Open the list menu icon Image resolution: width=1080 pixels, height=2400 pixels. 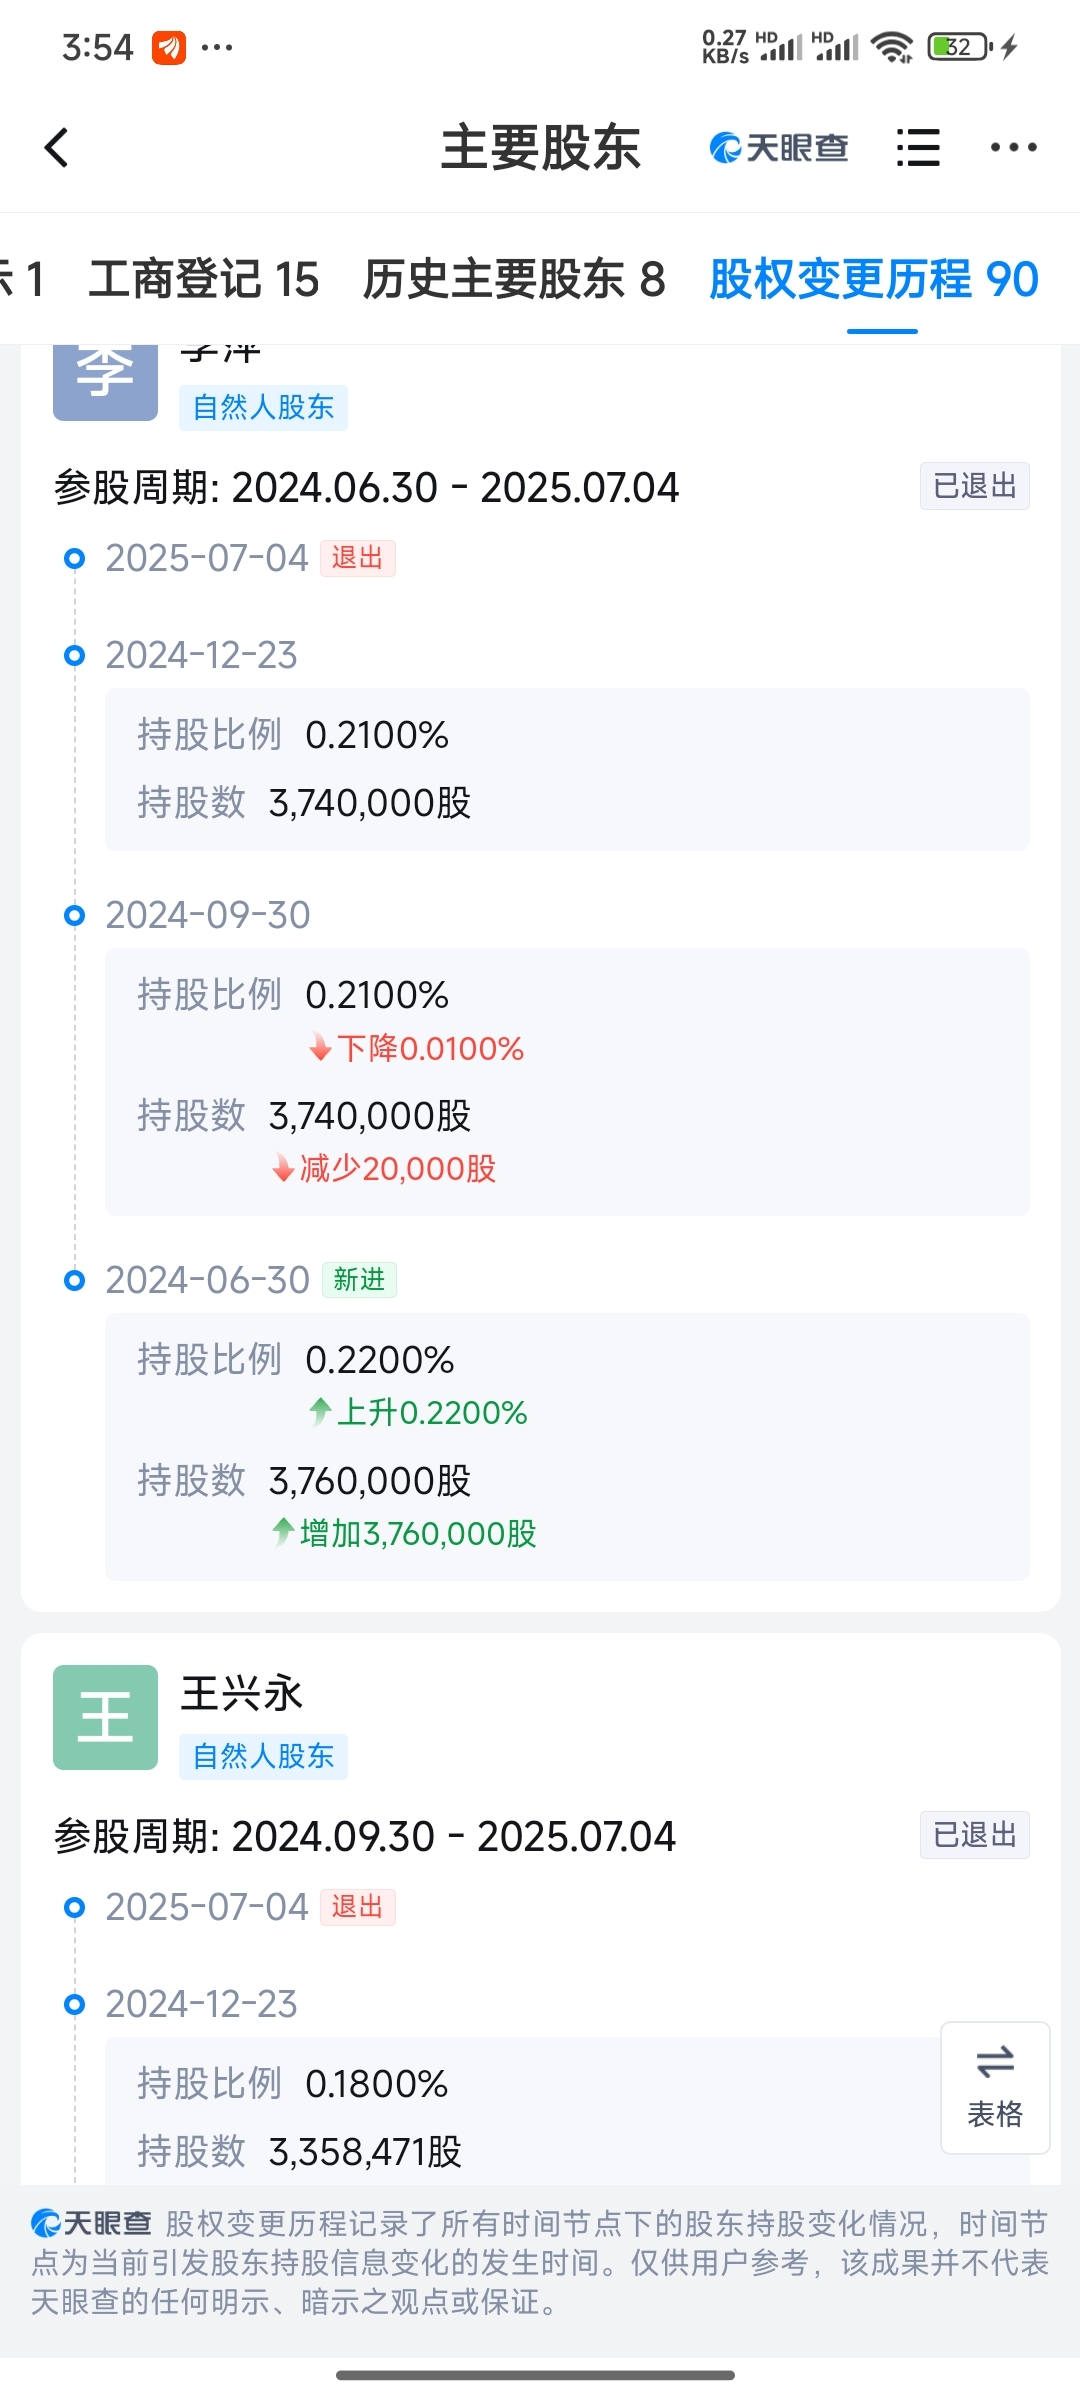click(918, 148)
